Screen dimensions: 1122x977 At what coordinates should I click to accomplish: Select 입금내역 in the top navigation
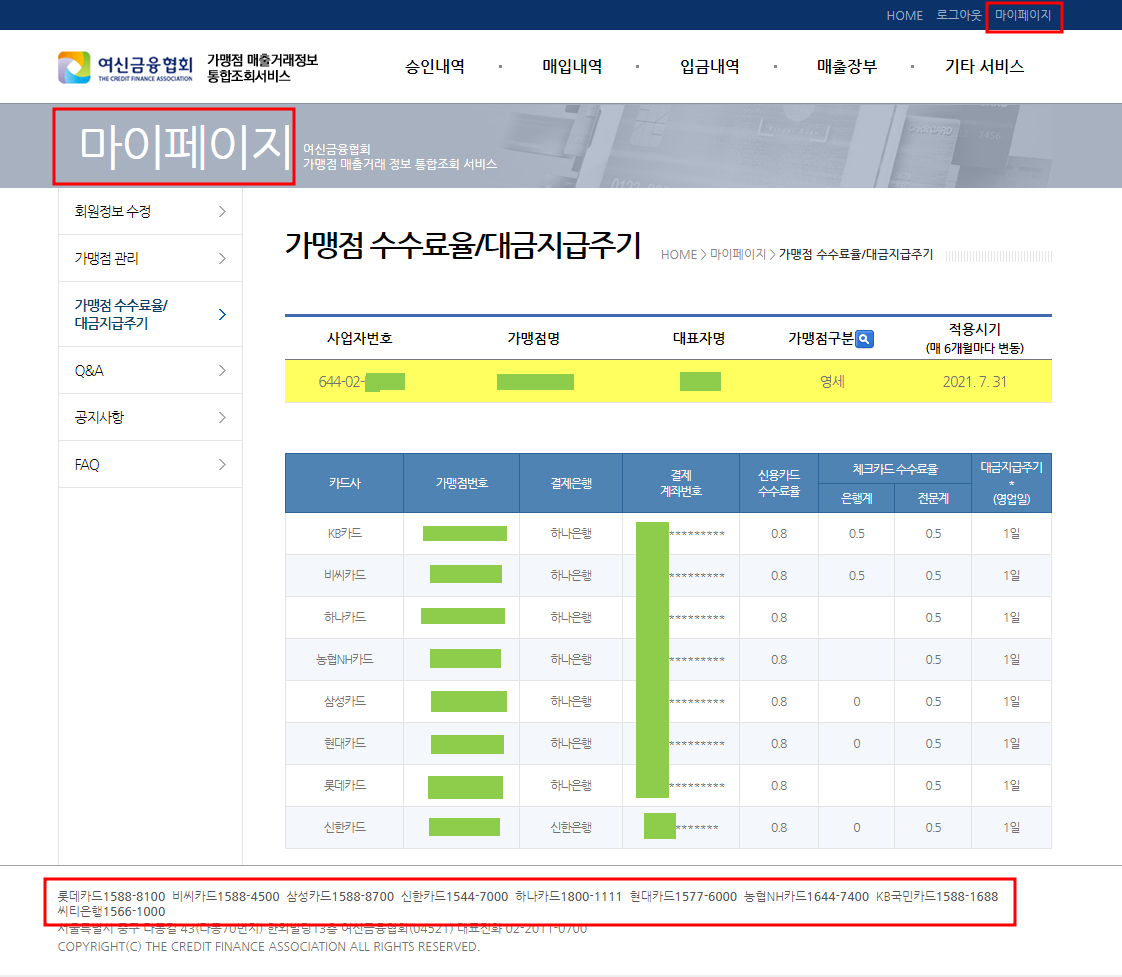click(709, 67)
